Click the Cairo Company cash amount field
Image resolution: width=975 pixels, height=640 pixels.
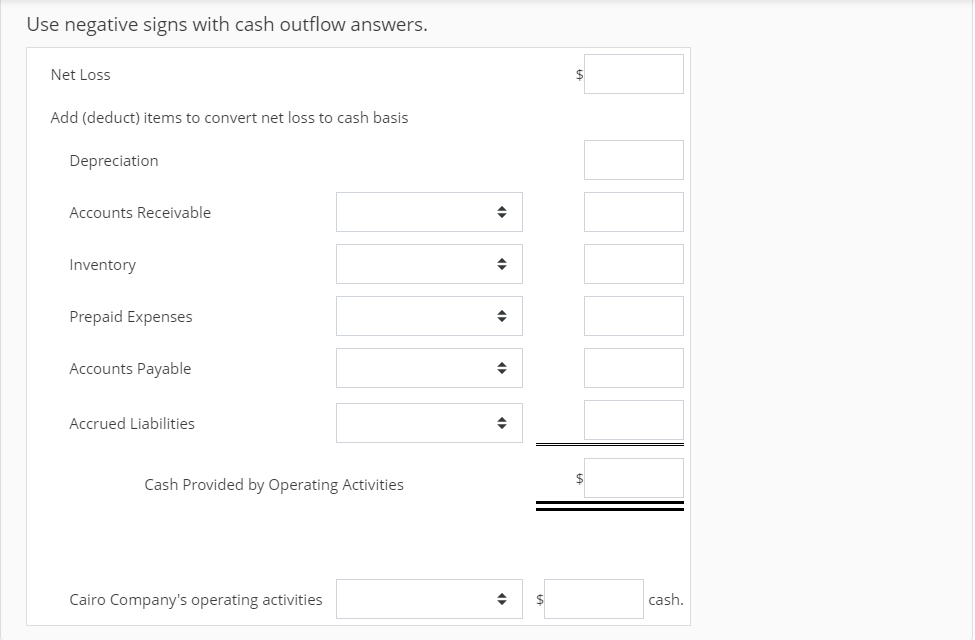pos(594,599)
